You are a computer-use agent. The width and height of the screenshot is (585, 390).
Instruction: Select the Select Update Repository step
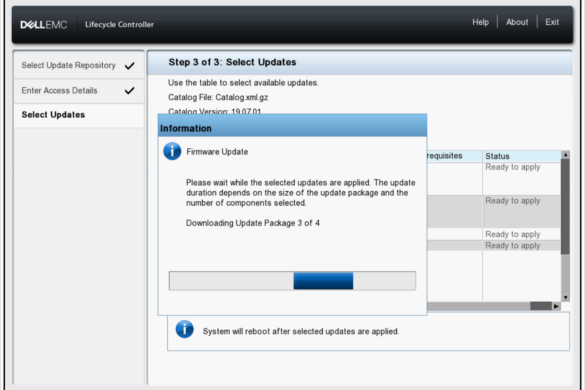pos(79,66)
